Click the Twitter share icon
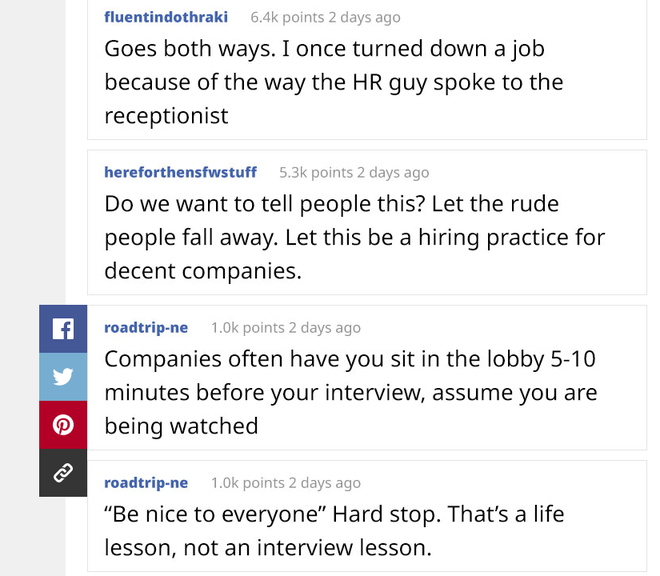 click(63, 376)
